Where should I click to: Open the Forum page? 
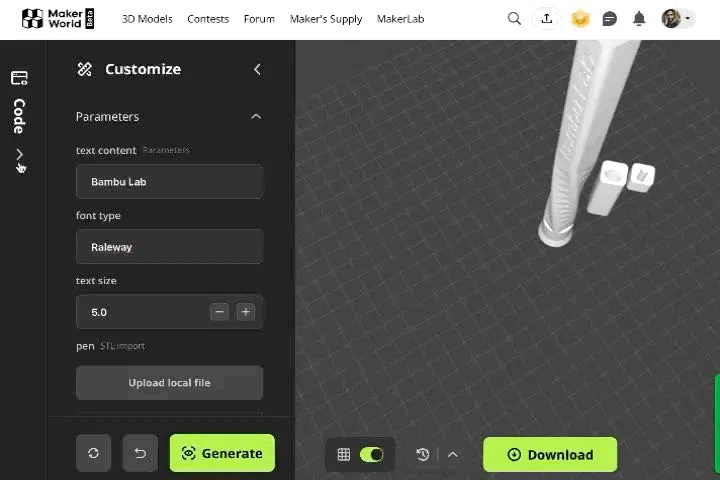click(259, 19)
